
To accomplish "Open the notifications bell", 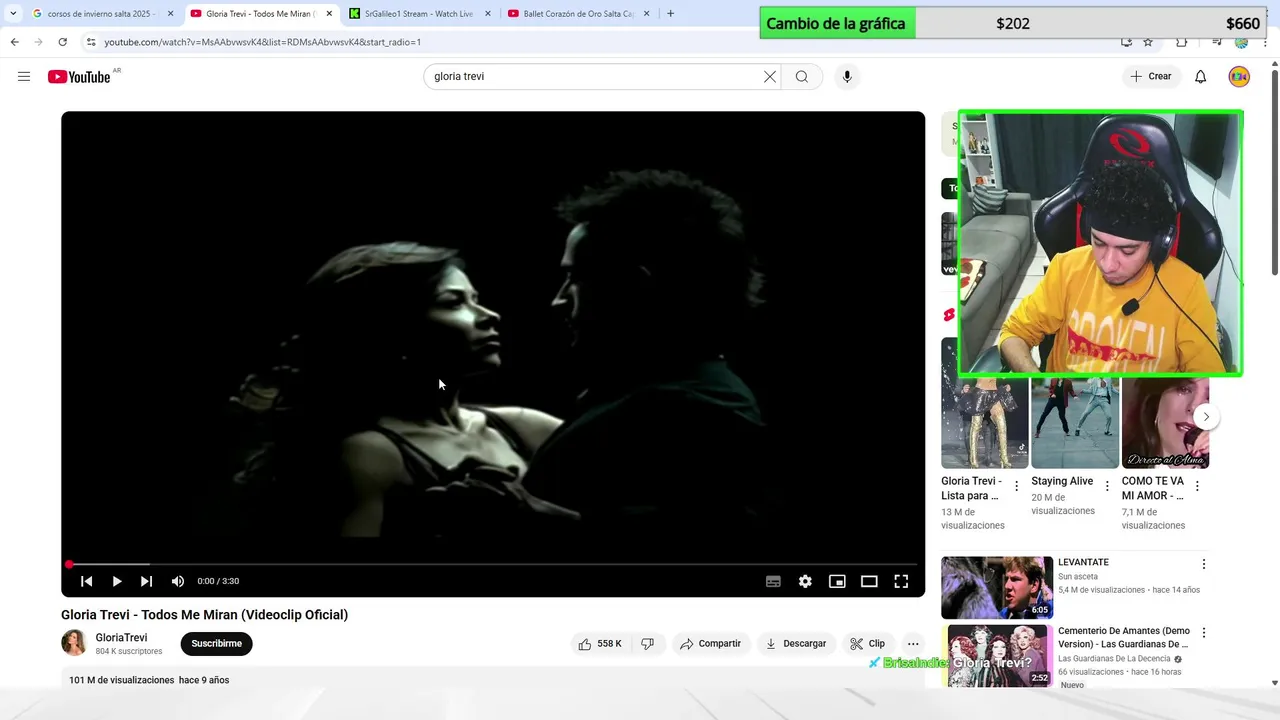I will point(1201,77).
